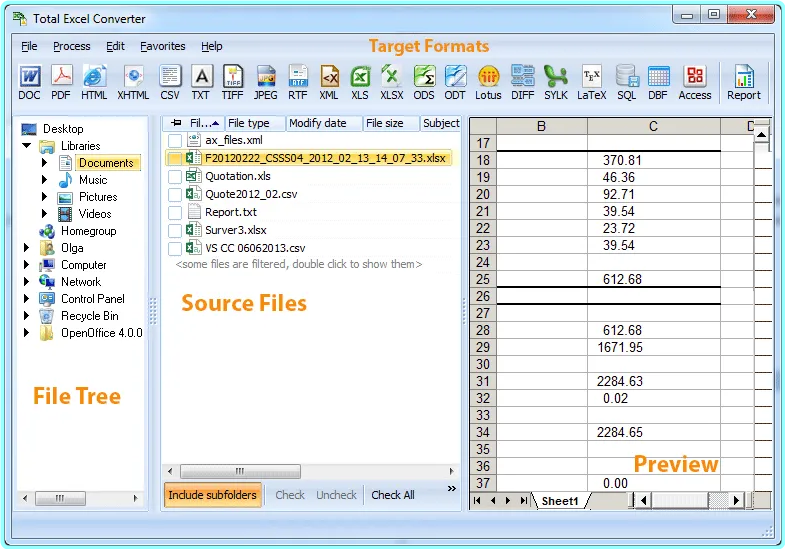Viewport: 785px width, 549px height.
Task: Expand the Computer tree node
Action: click(x=27, y=265)
